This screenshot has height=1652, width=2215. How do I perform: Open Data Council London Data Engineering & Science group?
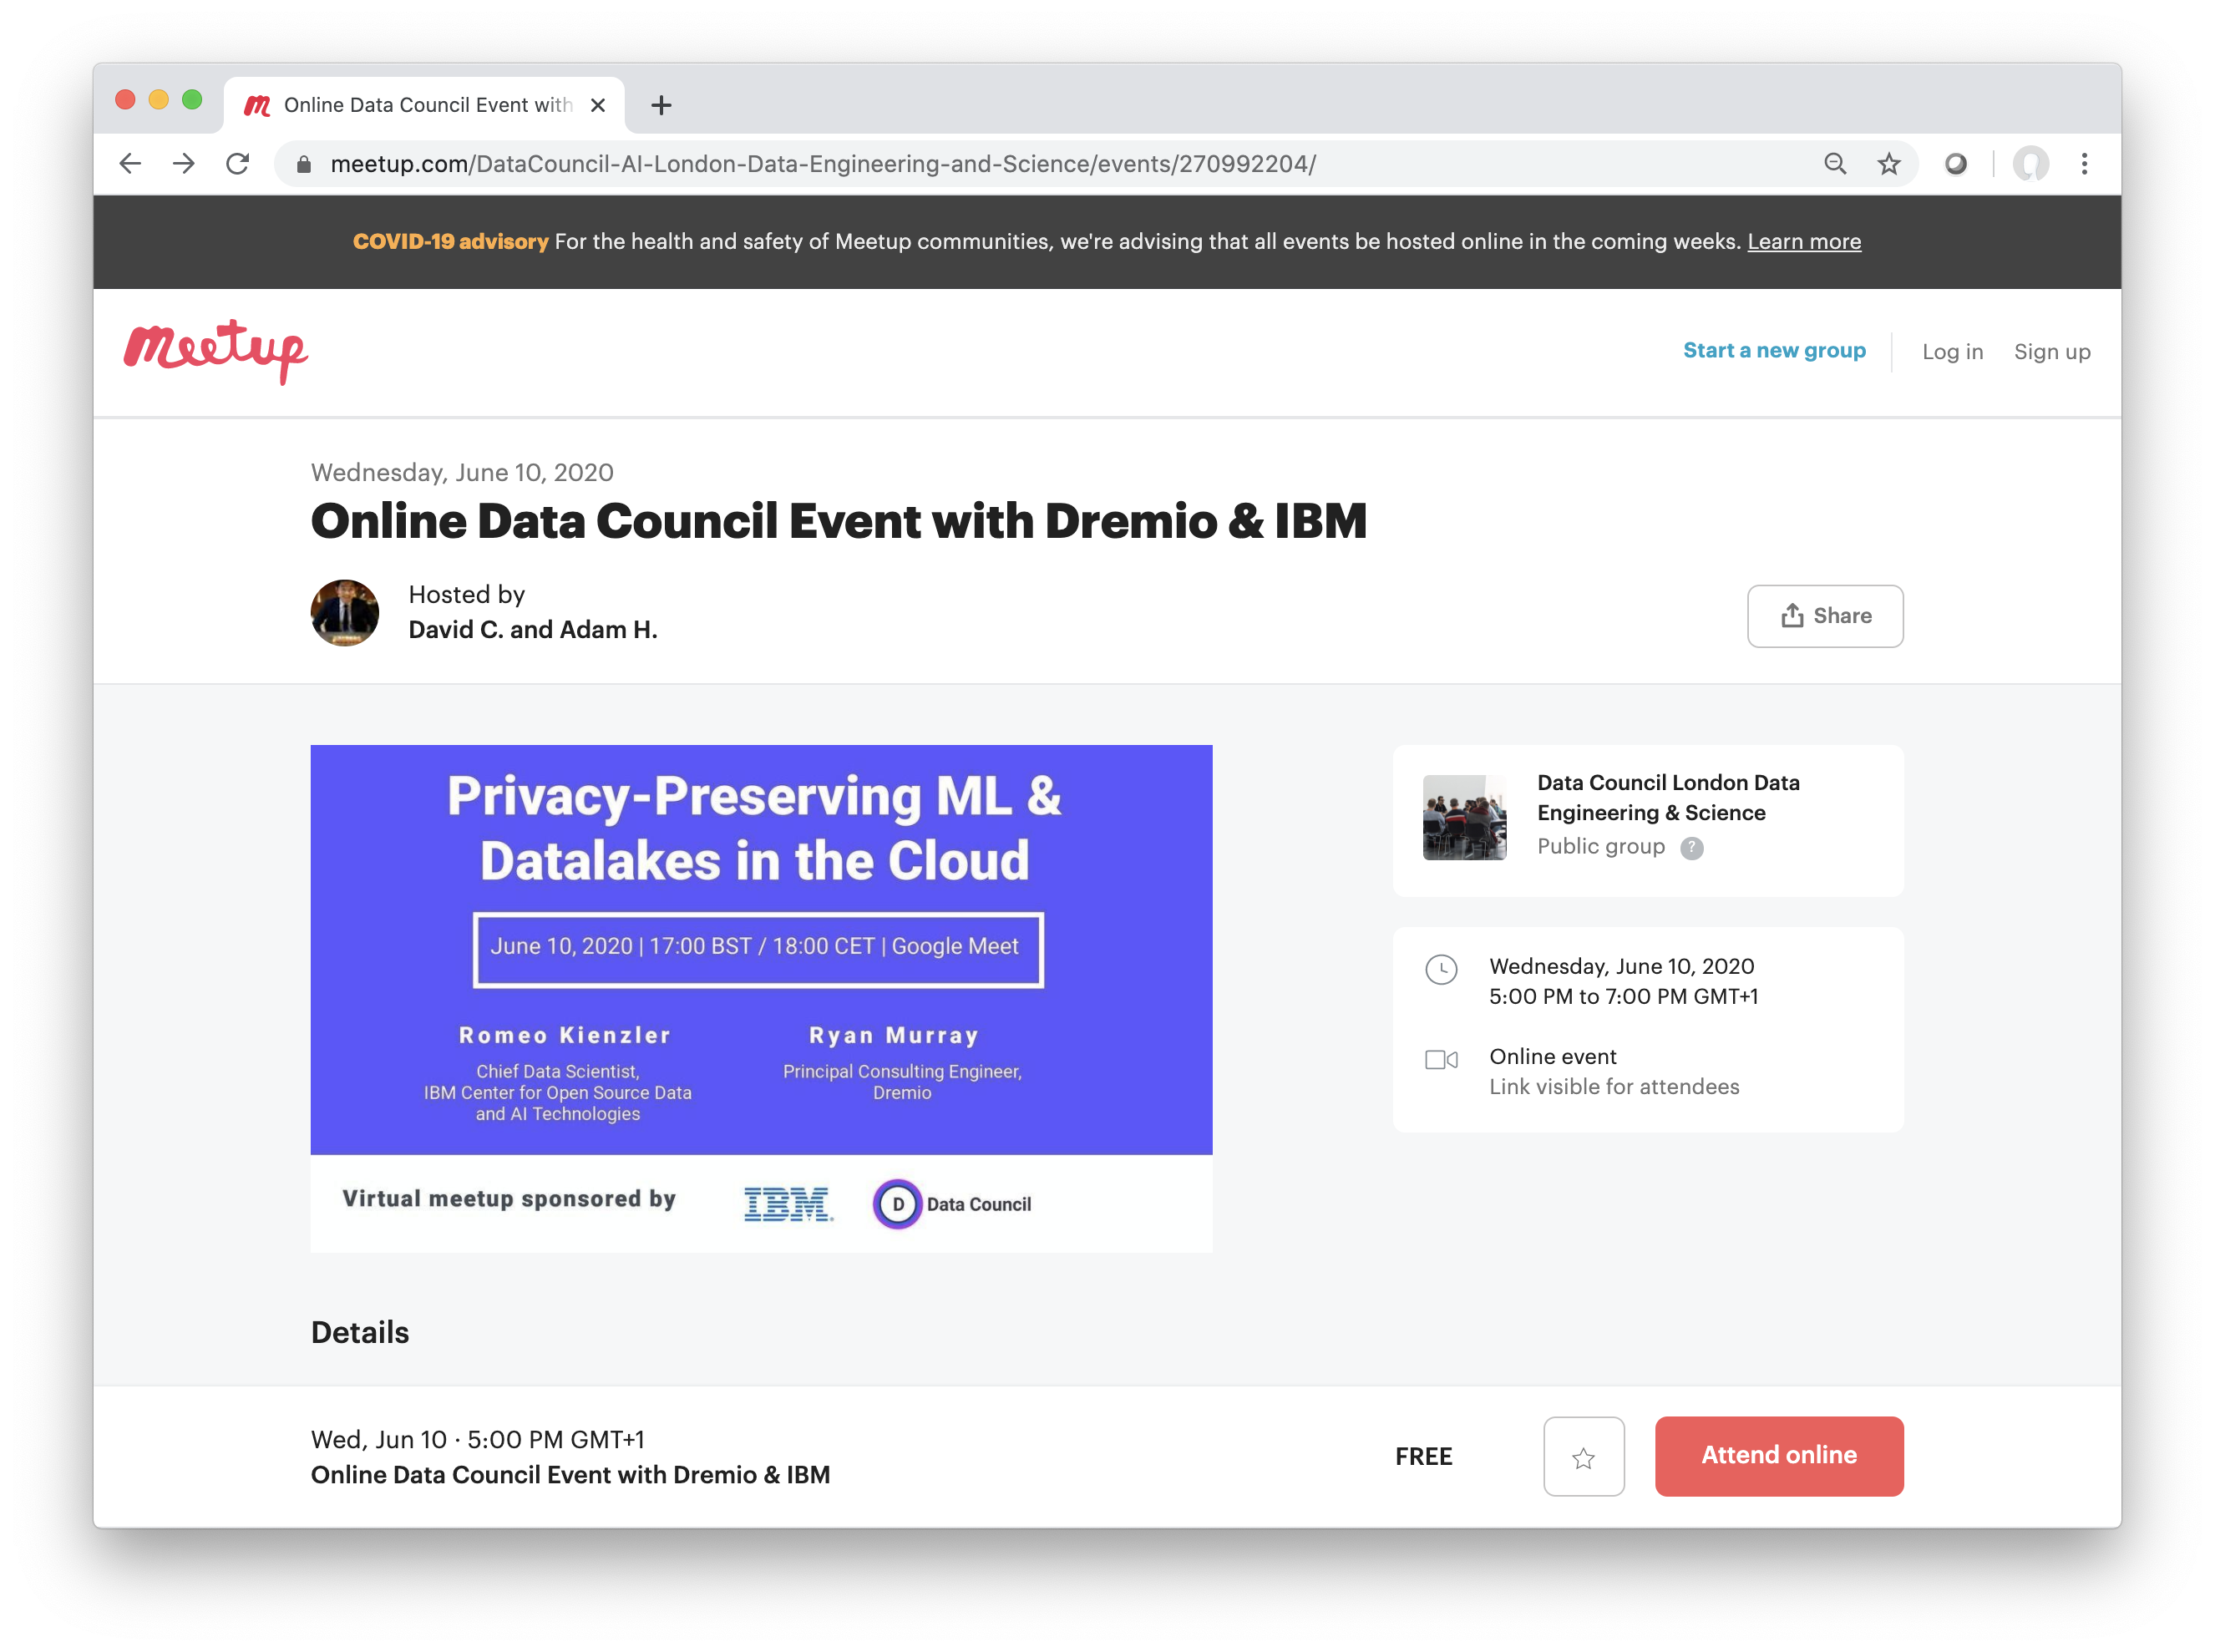pyautogui.click(x=1667, y=797)
